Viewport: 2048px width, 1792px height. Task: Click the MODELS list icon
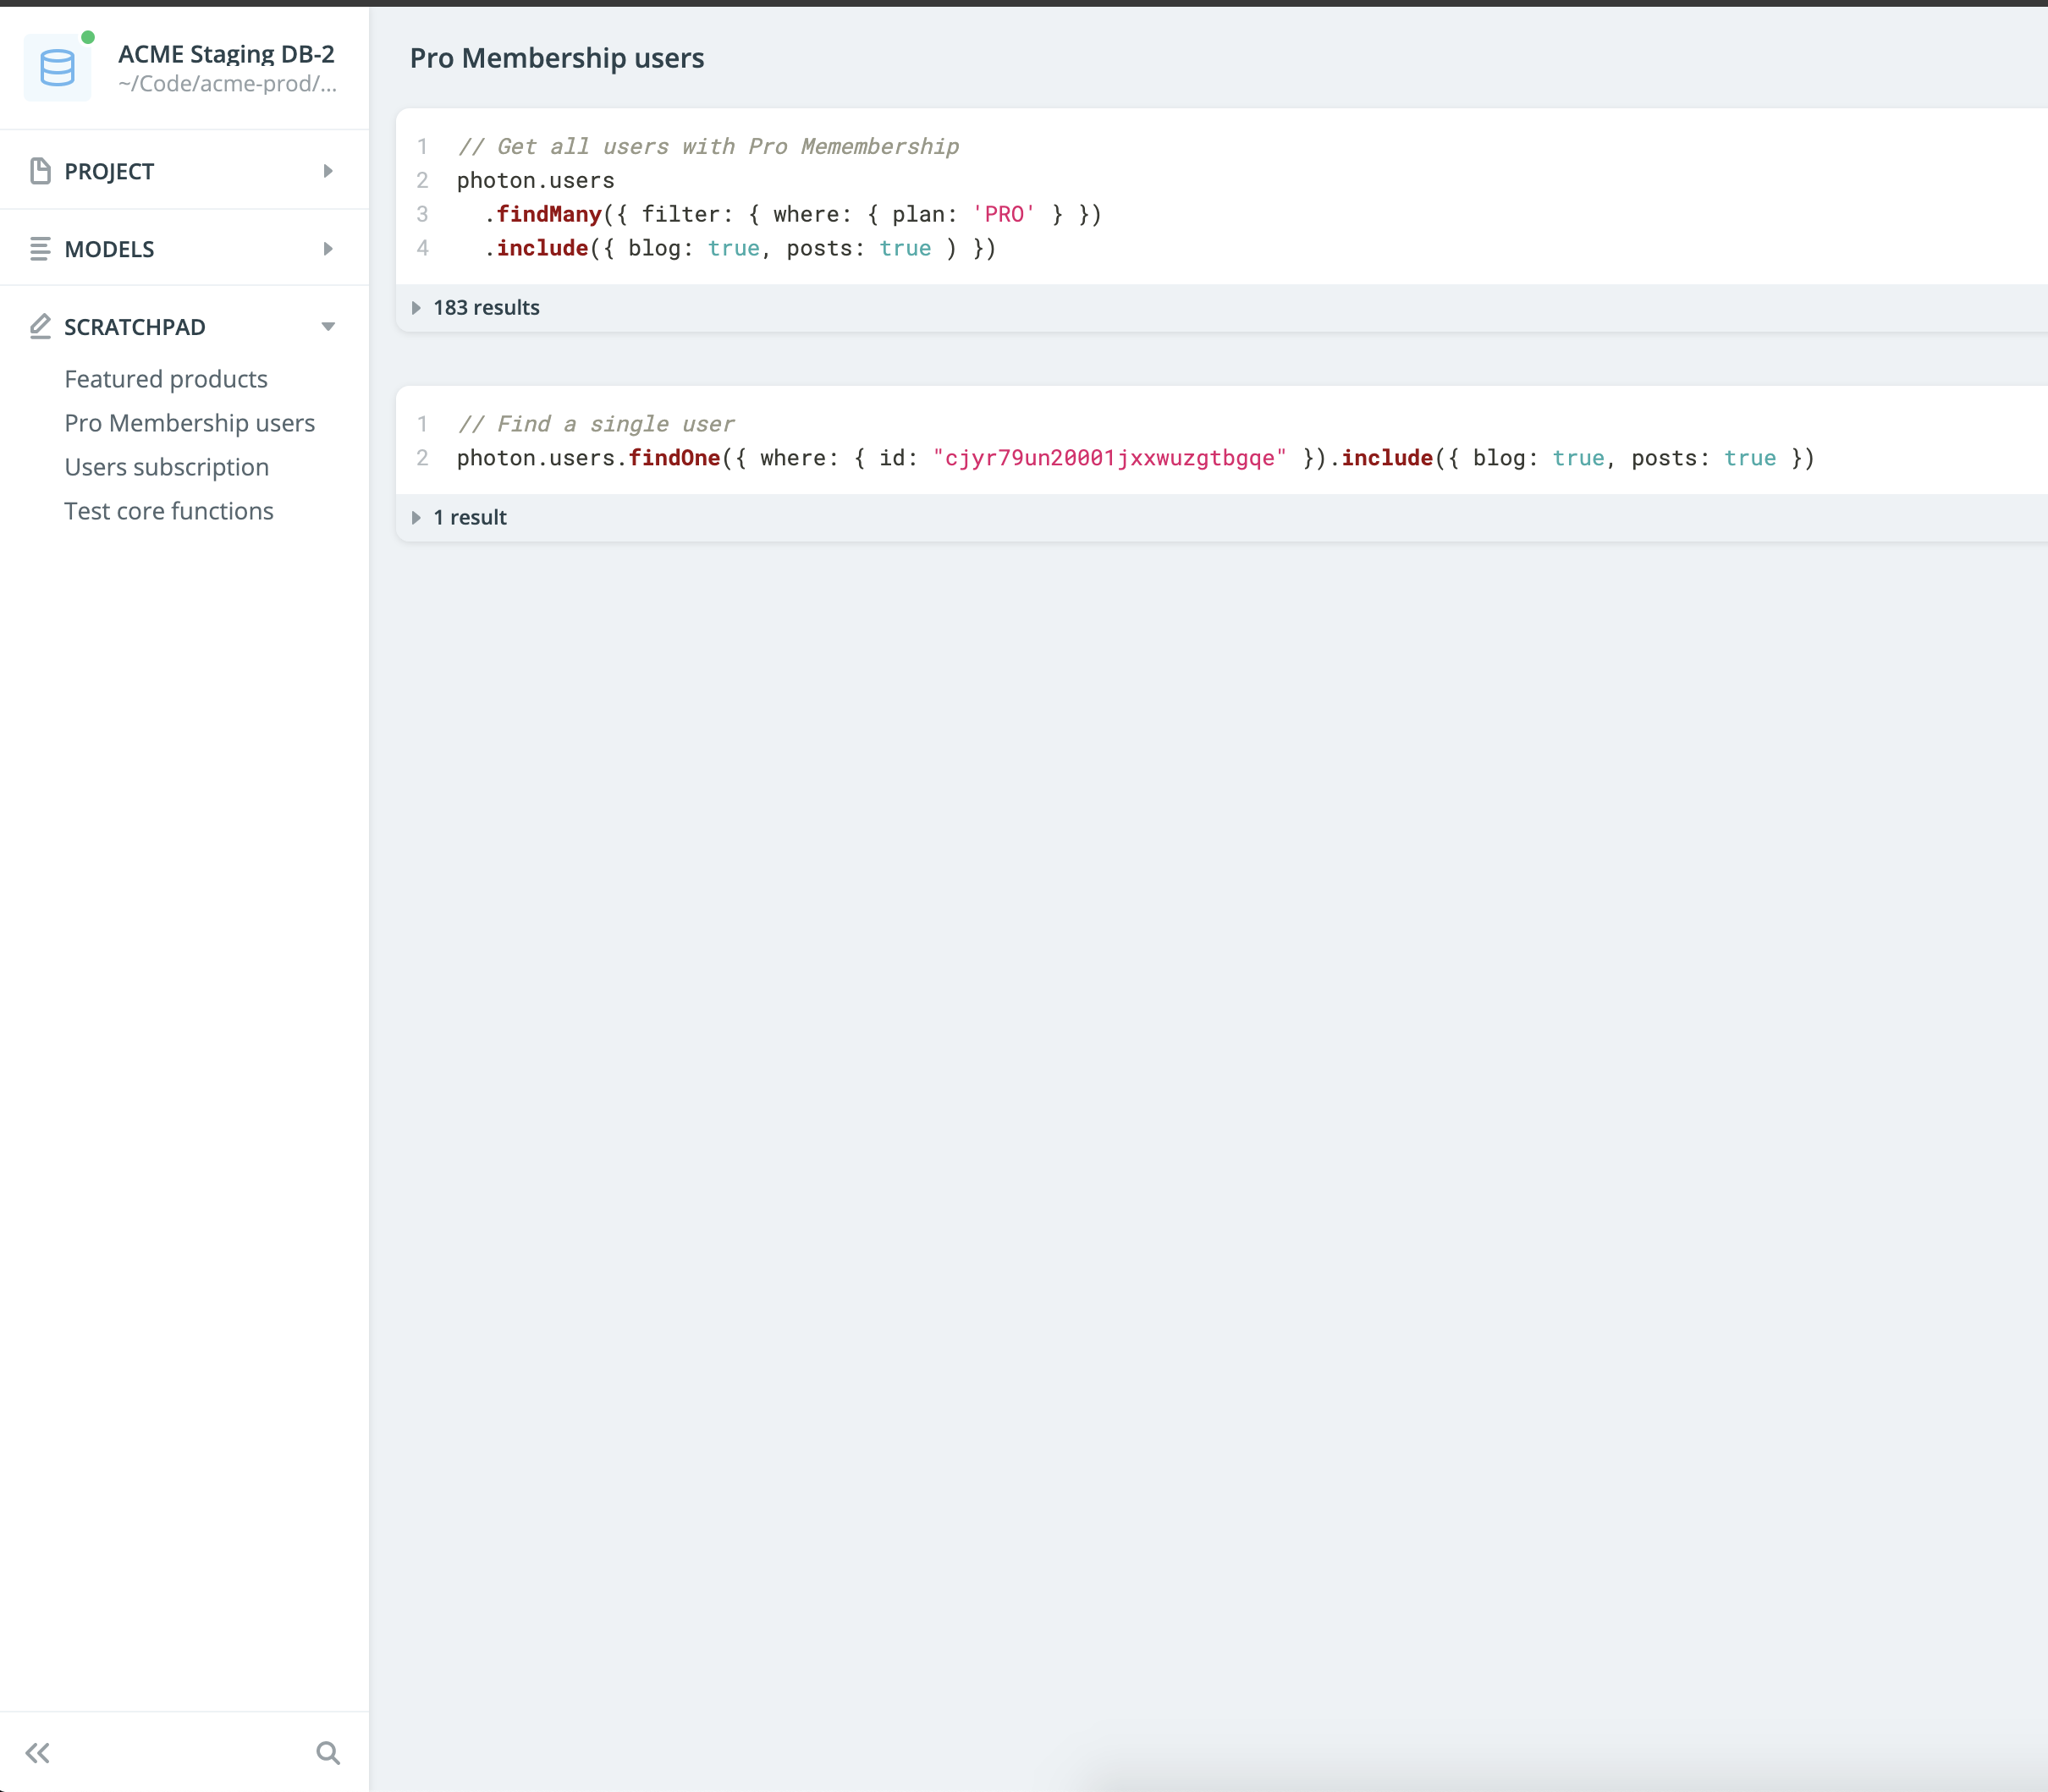[x=40, y=248]
